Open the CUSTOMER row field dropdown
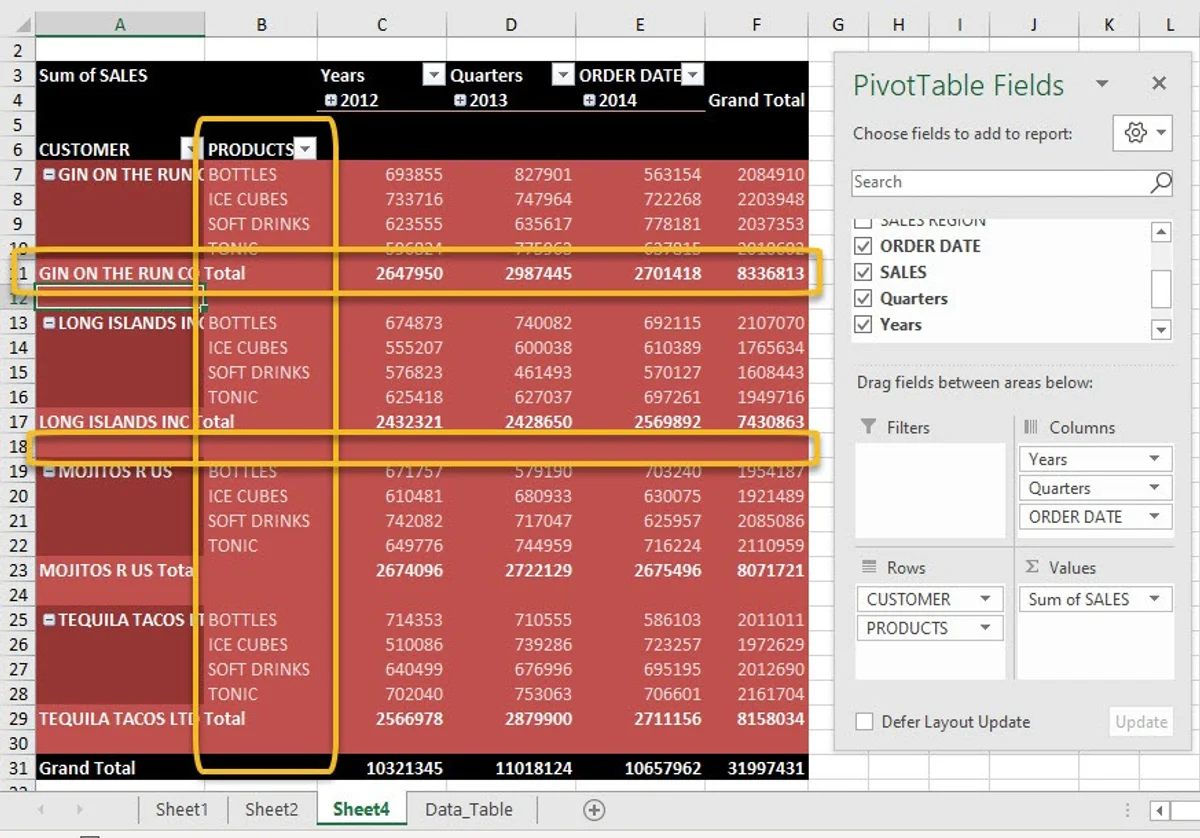The image size is (1200, 838). [985, 599]
